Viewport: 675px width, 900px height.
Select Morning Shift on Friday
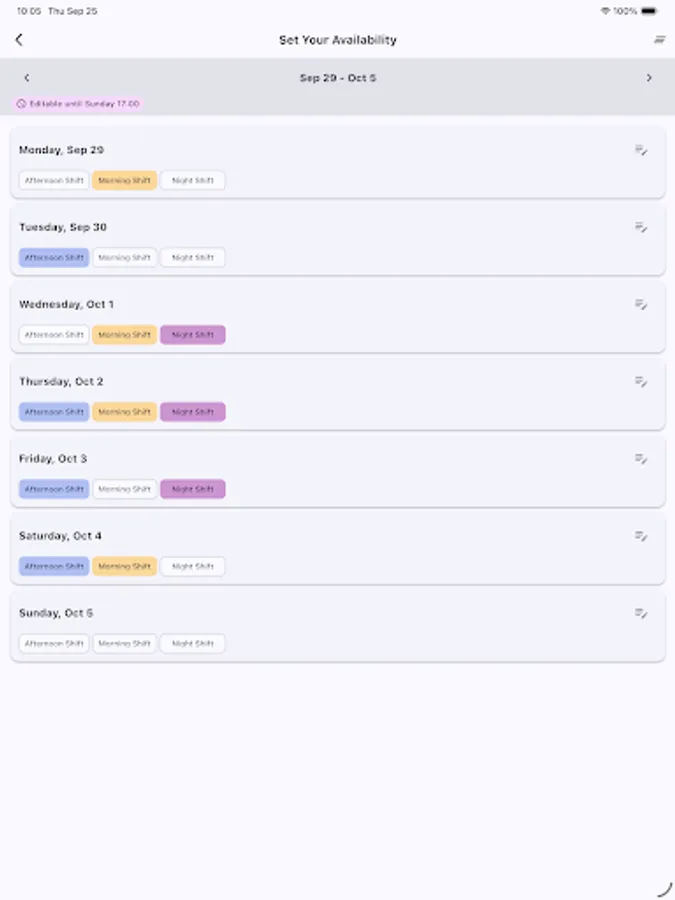tap(124, 489)
